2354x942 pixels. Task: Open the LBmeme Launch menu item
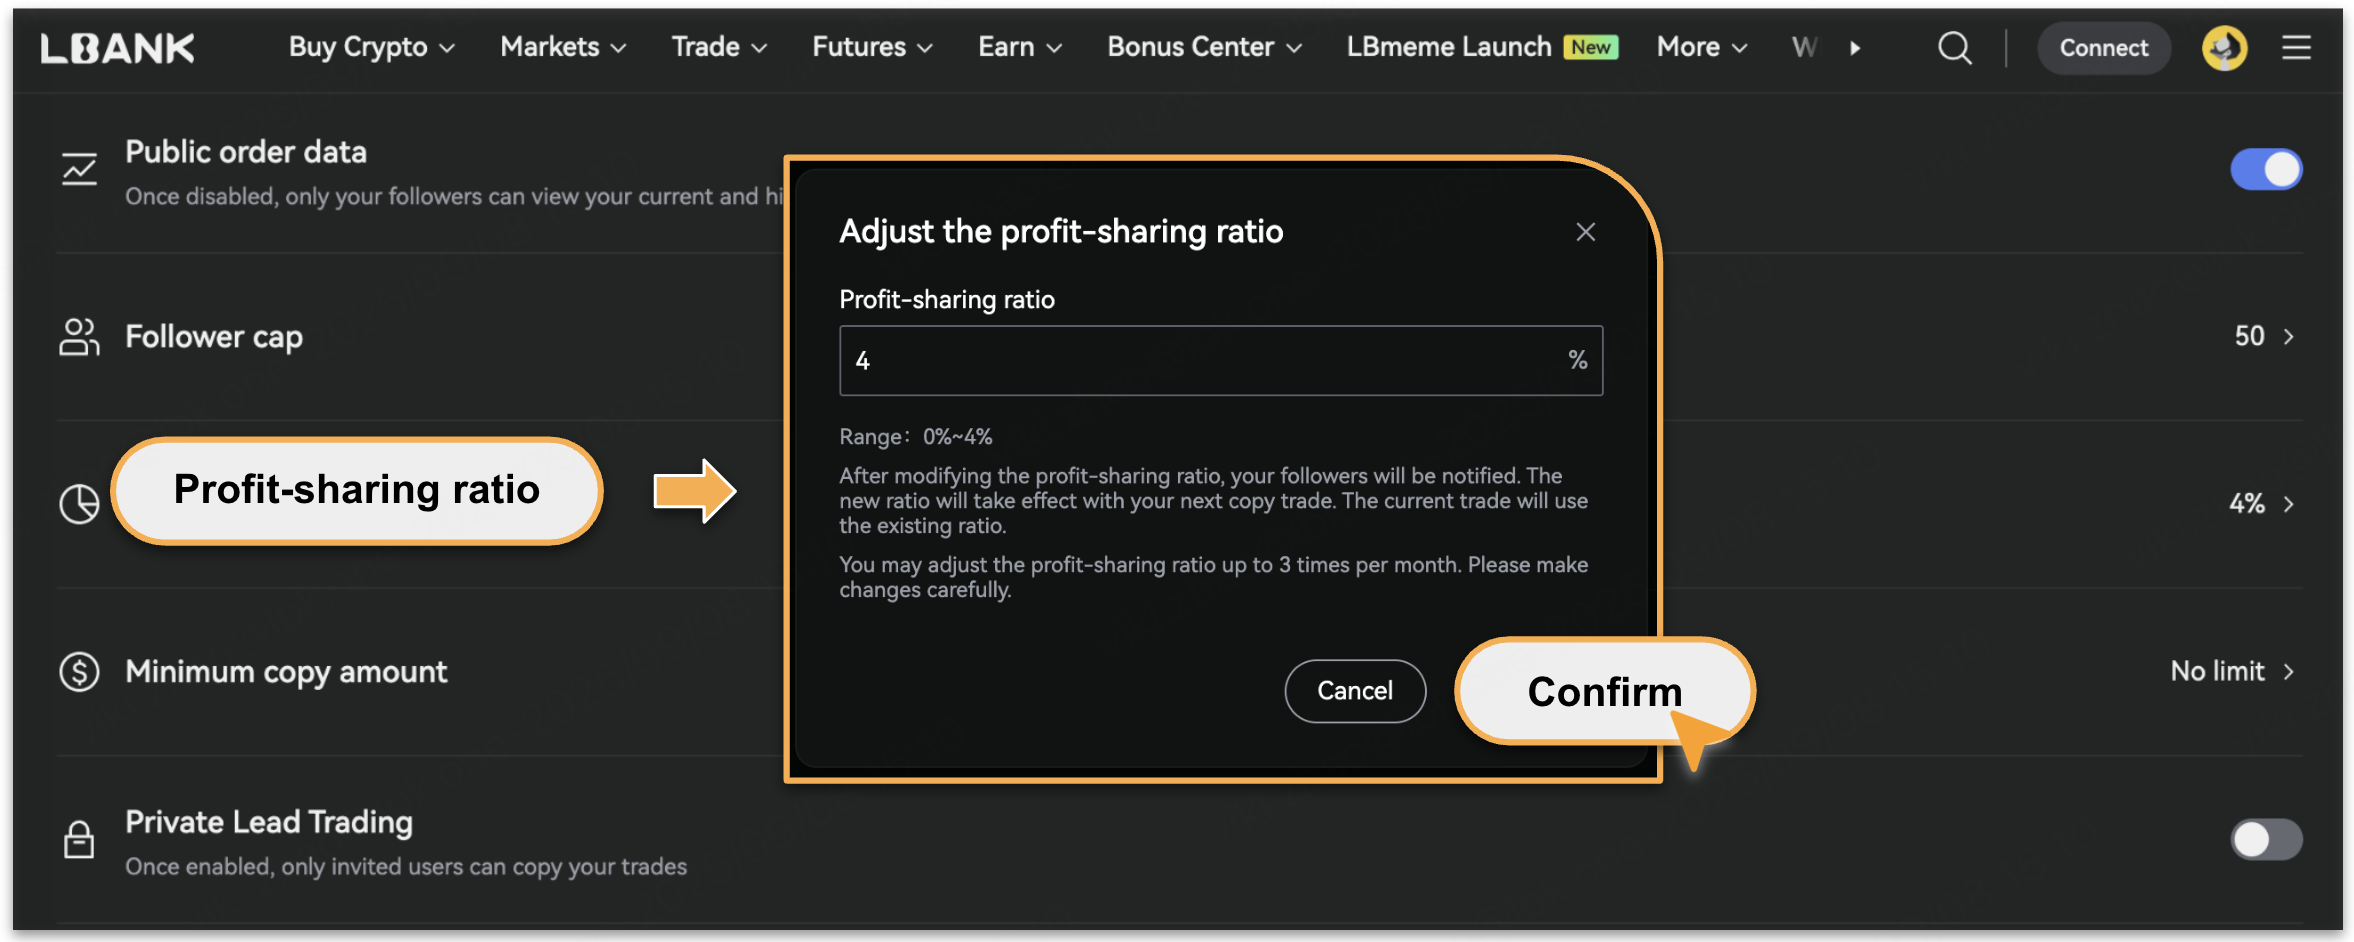1449,48
